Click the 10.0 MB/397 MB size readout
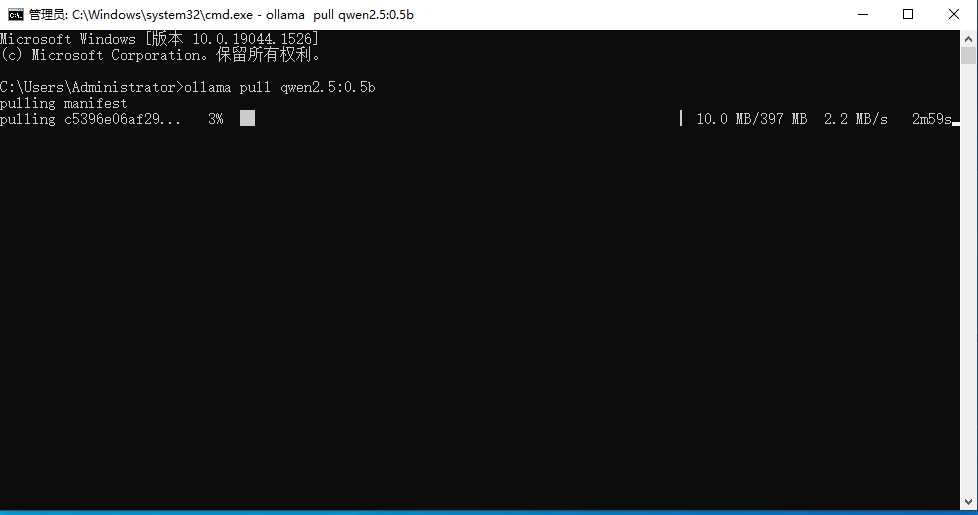 pos(752,119)
